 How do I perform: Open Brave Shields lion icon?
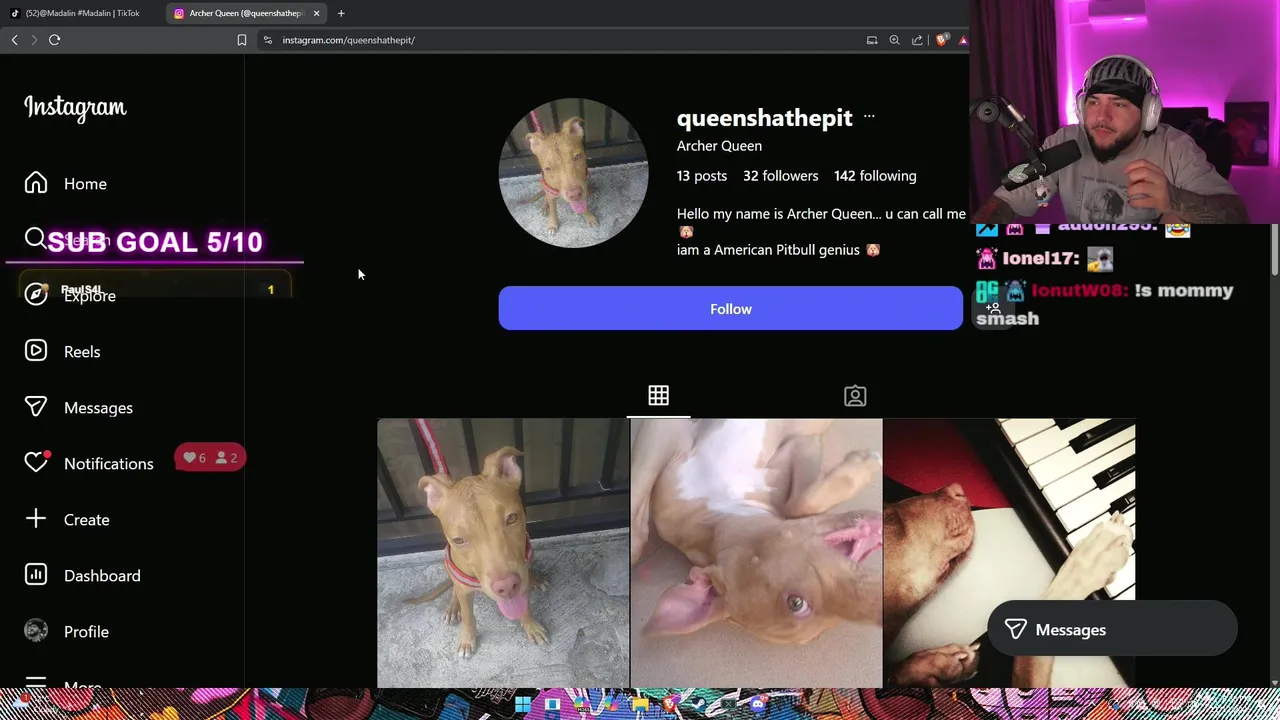point(942,40)
